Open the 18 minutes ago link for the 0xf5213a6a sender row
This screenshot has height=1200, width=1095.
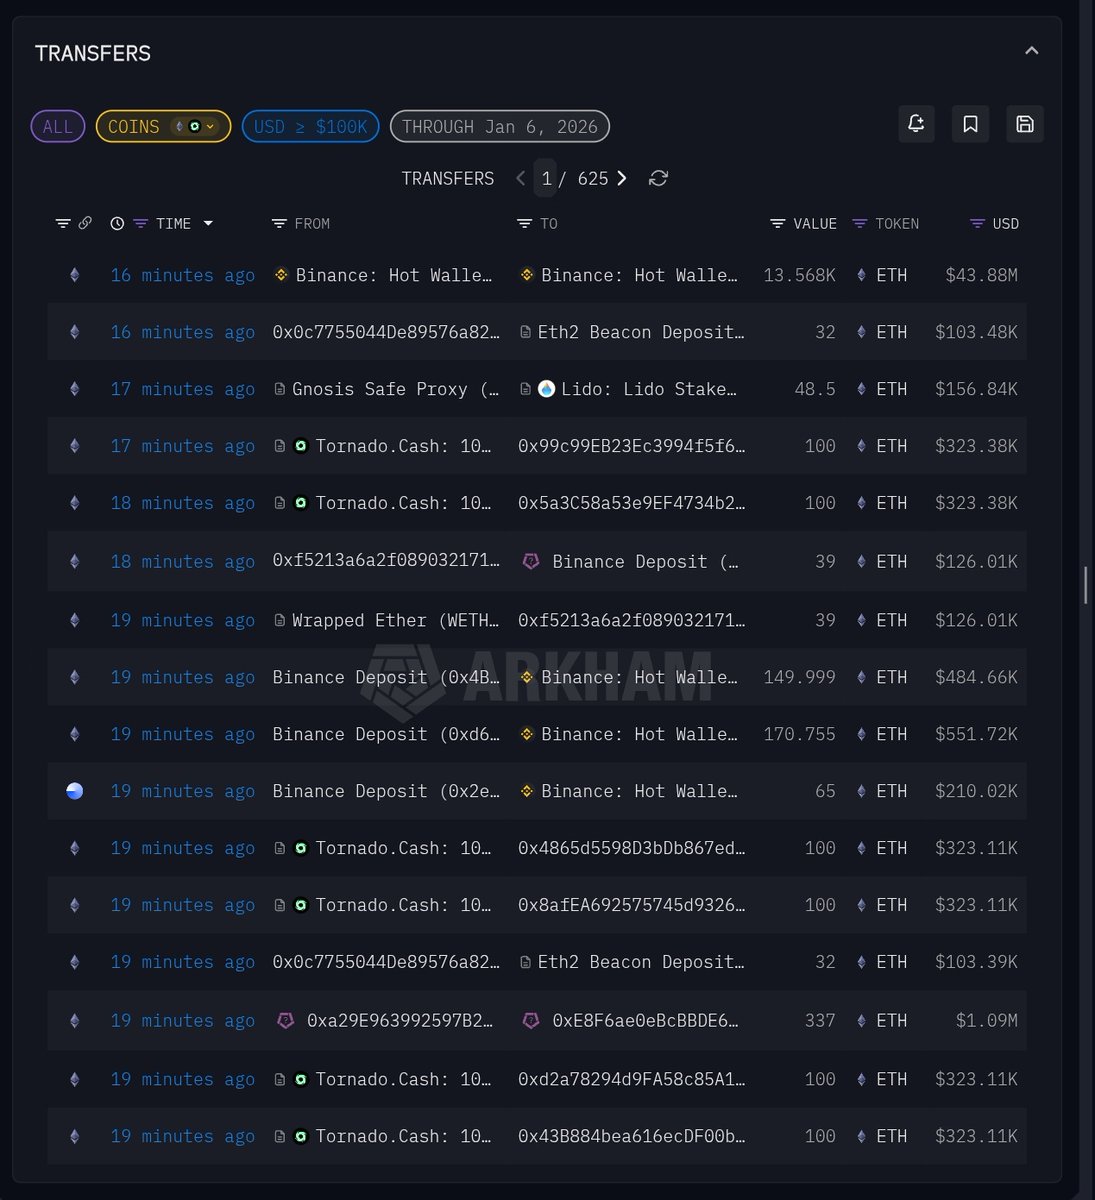(x=182, y=561)
